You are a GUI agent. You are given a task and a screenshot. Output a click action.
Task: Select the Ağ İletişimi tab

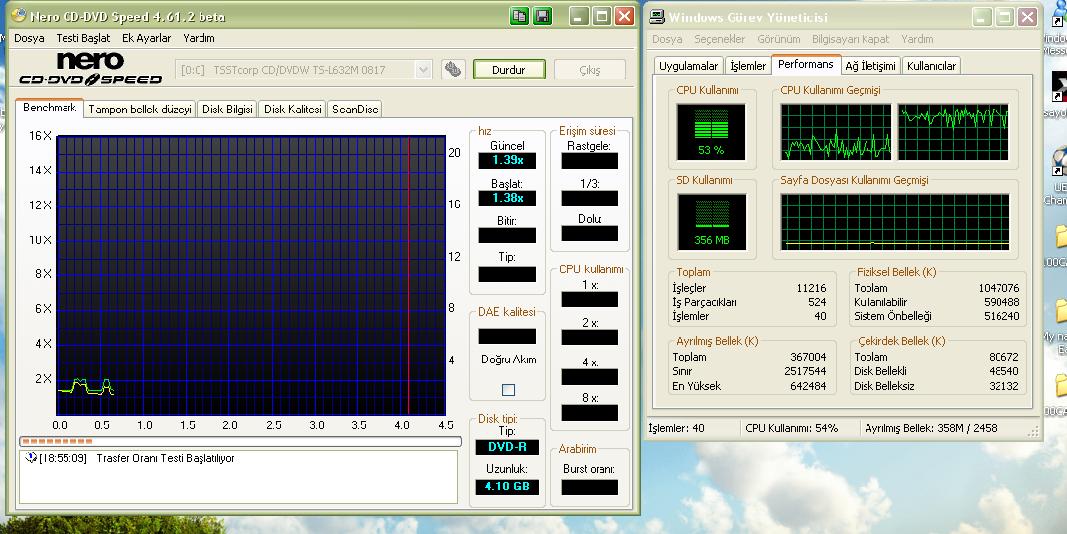coord(870,66)
